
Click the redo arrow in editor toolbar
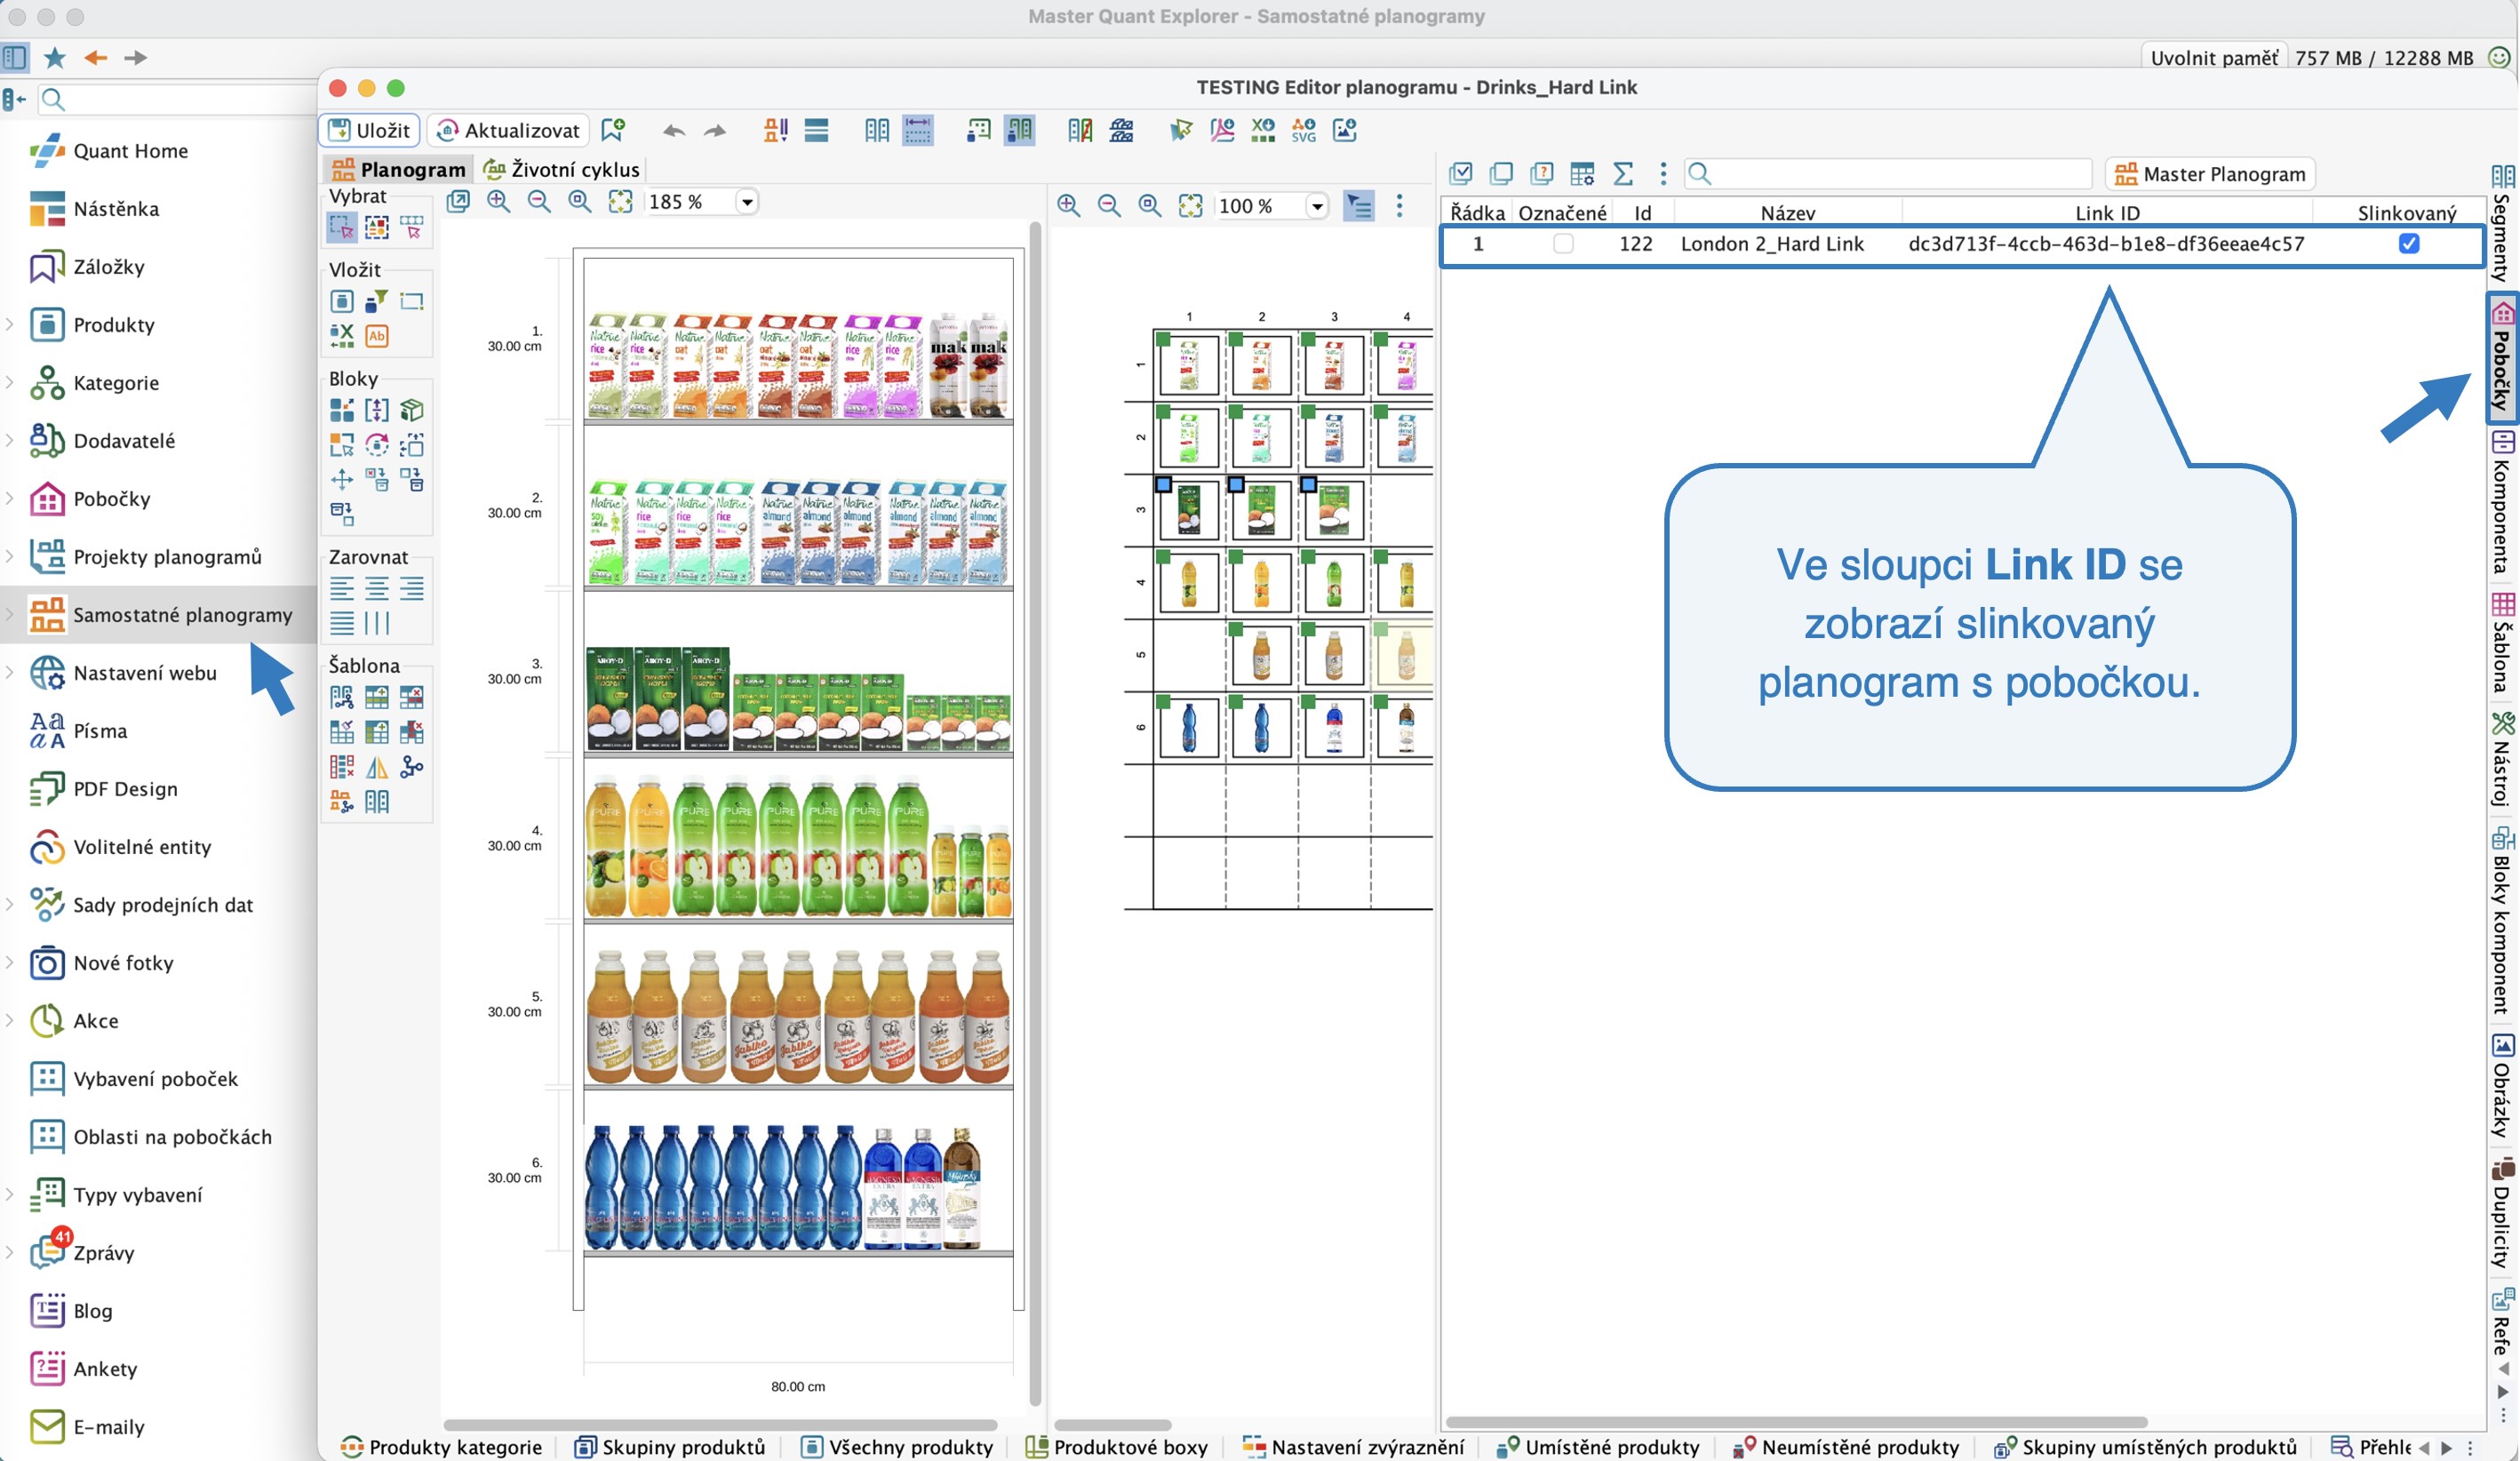click(x=715, y=131)
